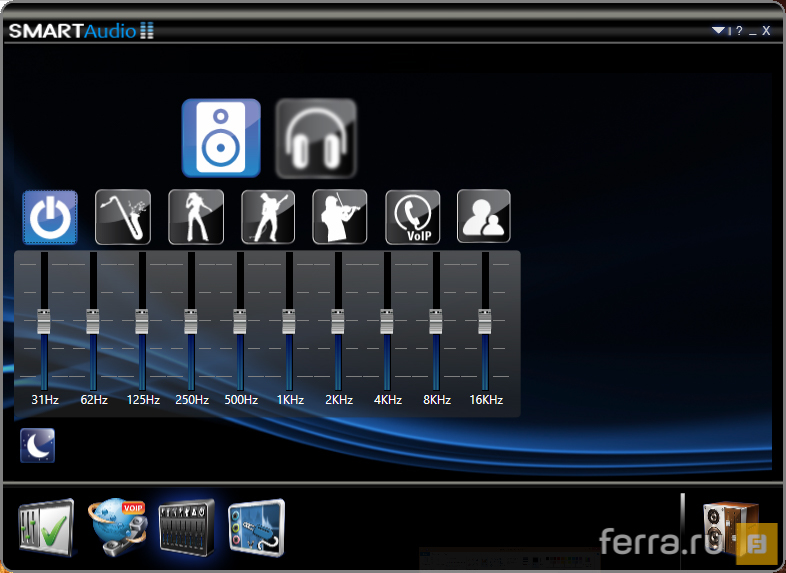Choose the saxophone jazz preset
Viewport: 786px width, 573px height.
(x=123, y=217)
